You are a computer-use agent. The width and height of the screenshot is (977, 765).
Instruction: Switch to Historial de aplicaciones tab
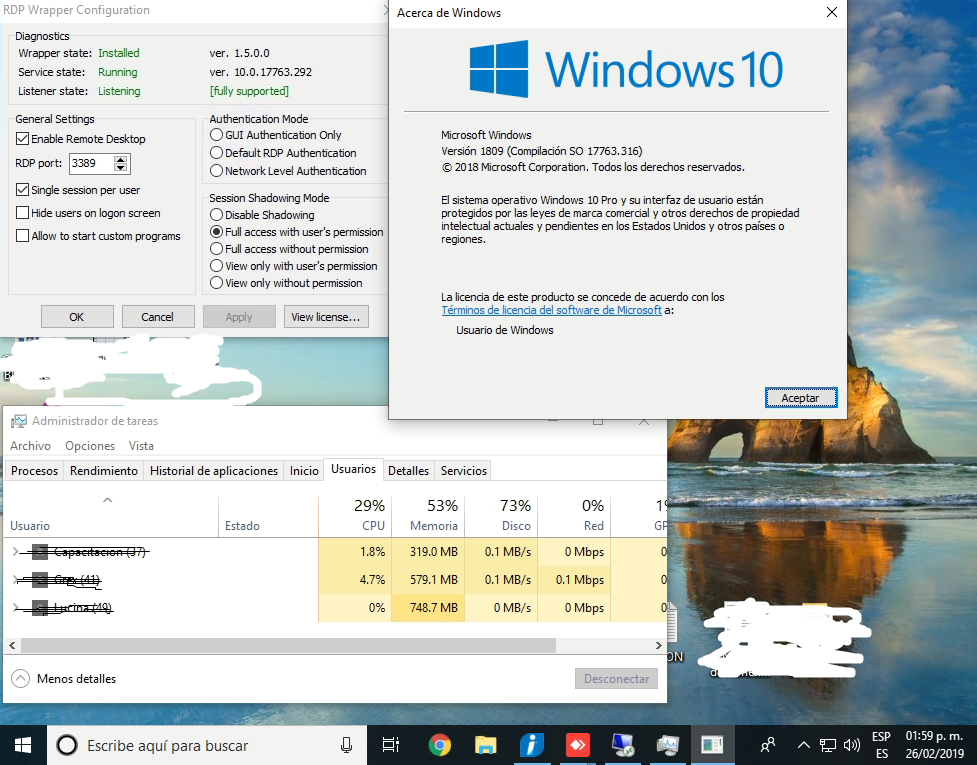pyautogui.click(x=214, y=471)
